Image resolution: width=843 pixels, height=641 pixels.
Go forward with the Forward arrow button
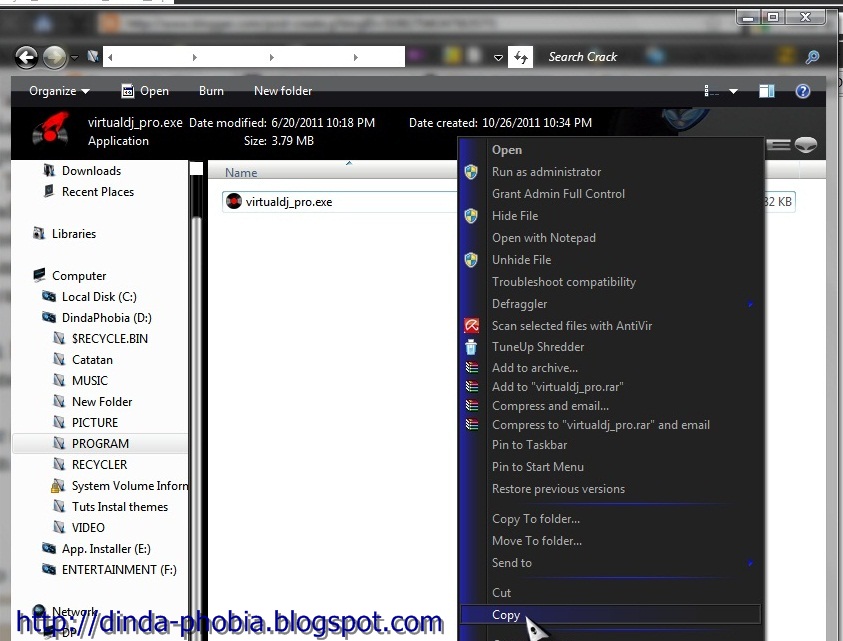point(54,57)
